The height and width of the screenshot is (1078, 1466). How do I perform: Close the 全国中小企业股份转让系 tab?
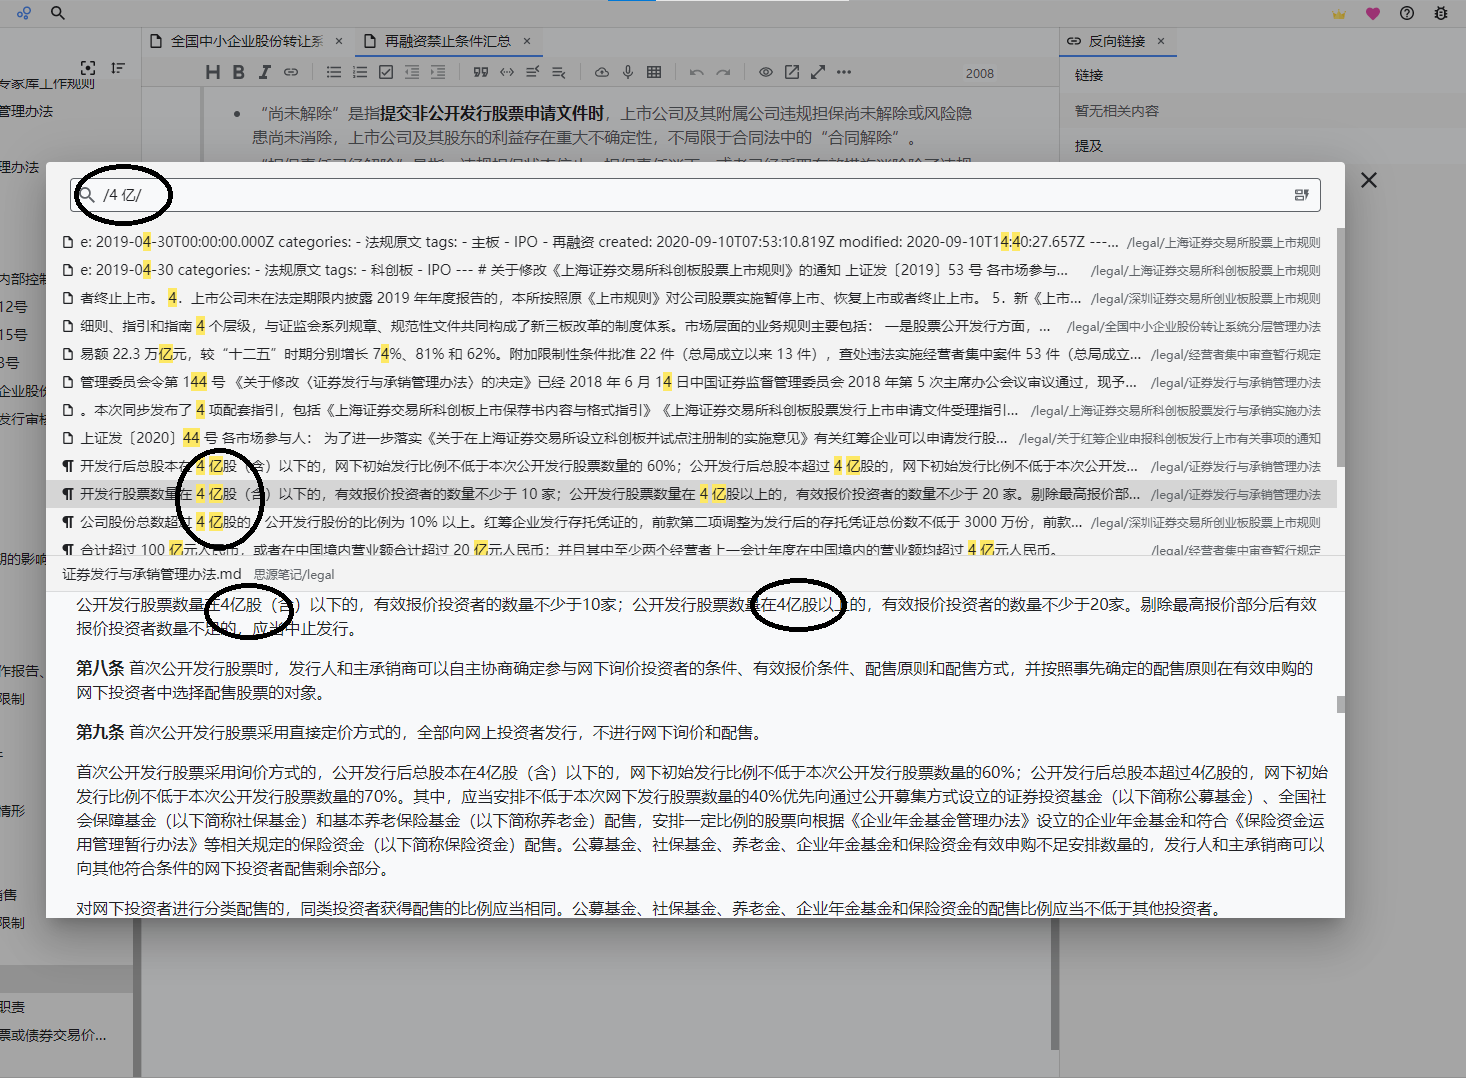[339, 41]
